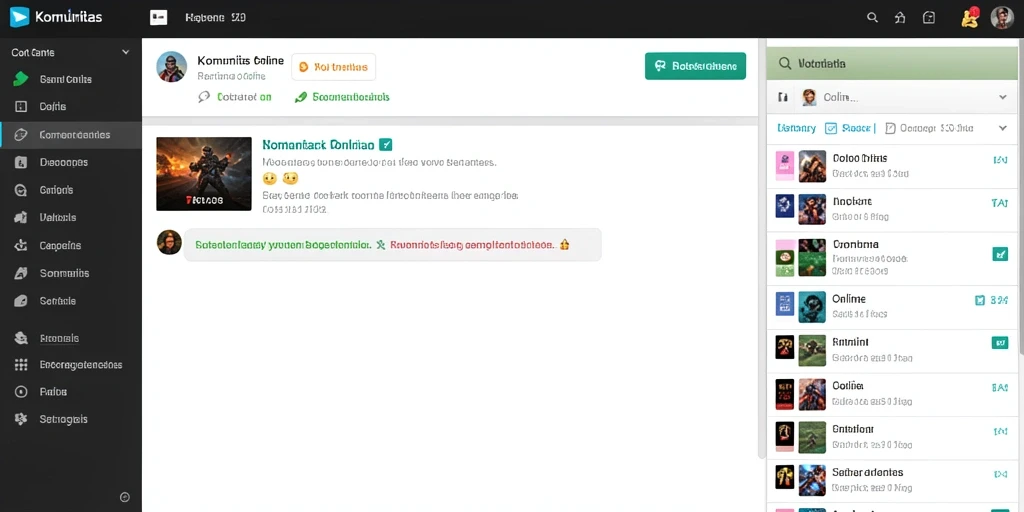Click the icon beside sidebar item 'Brooonis'
This screenshot has width=1024, height=512.
point(21,338)
